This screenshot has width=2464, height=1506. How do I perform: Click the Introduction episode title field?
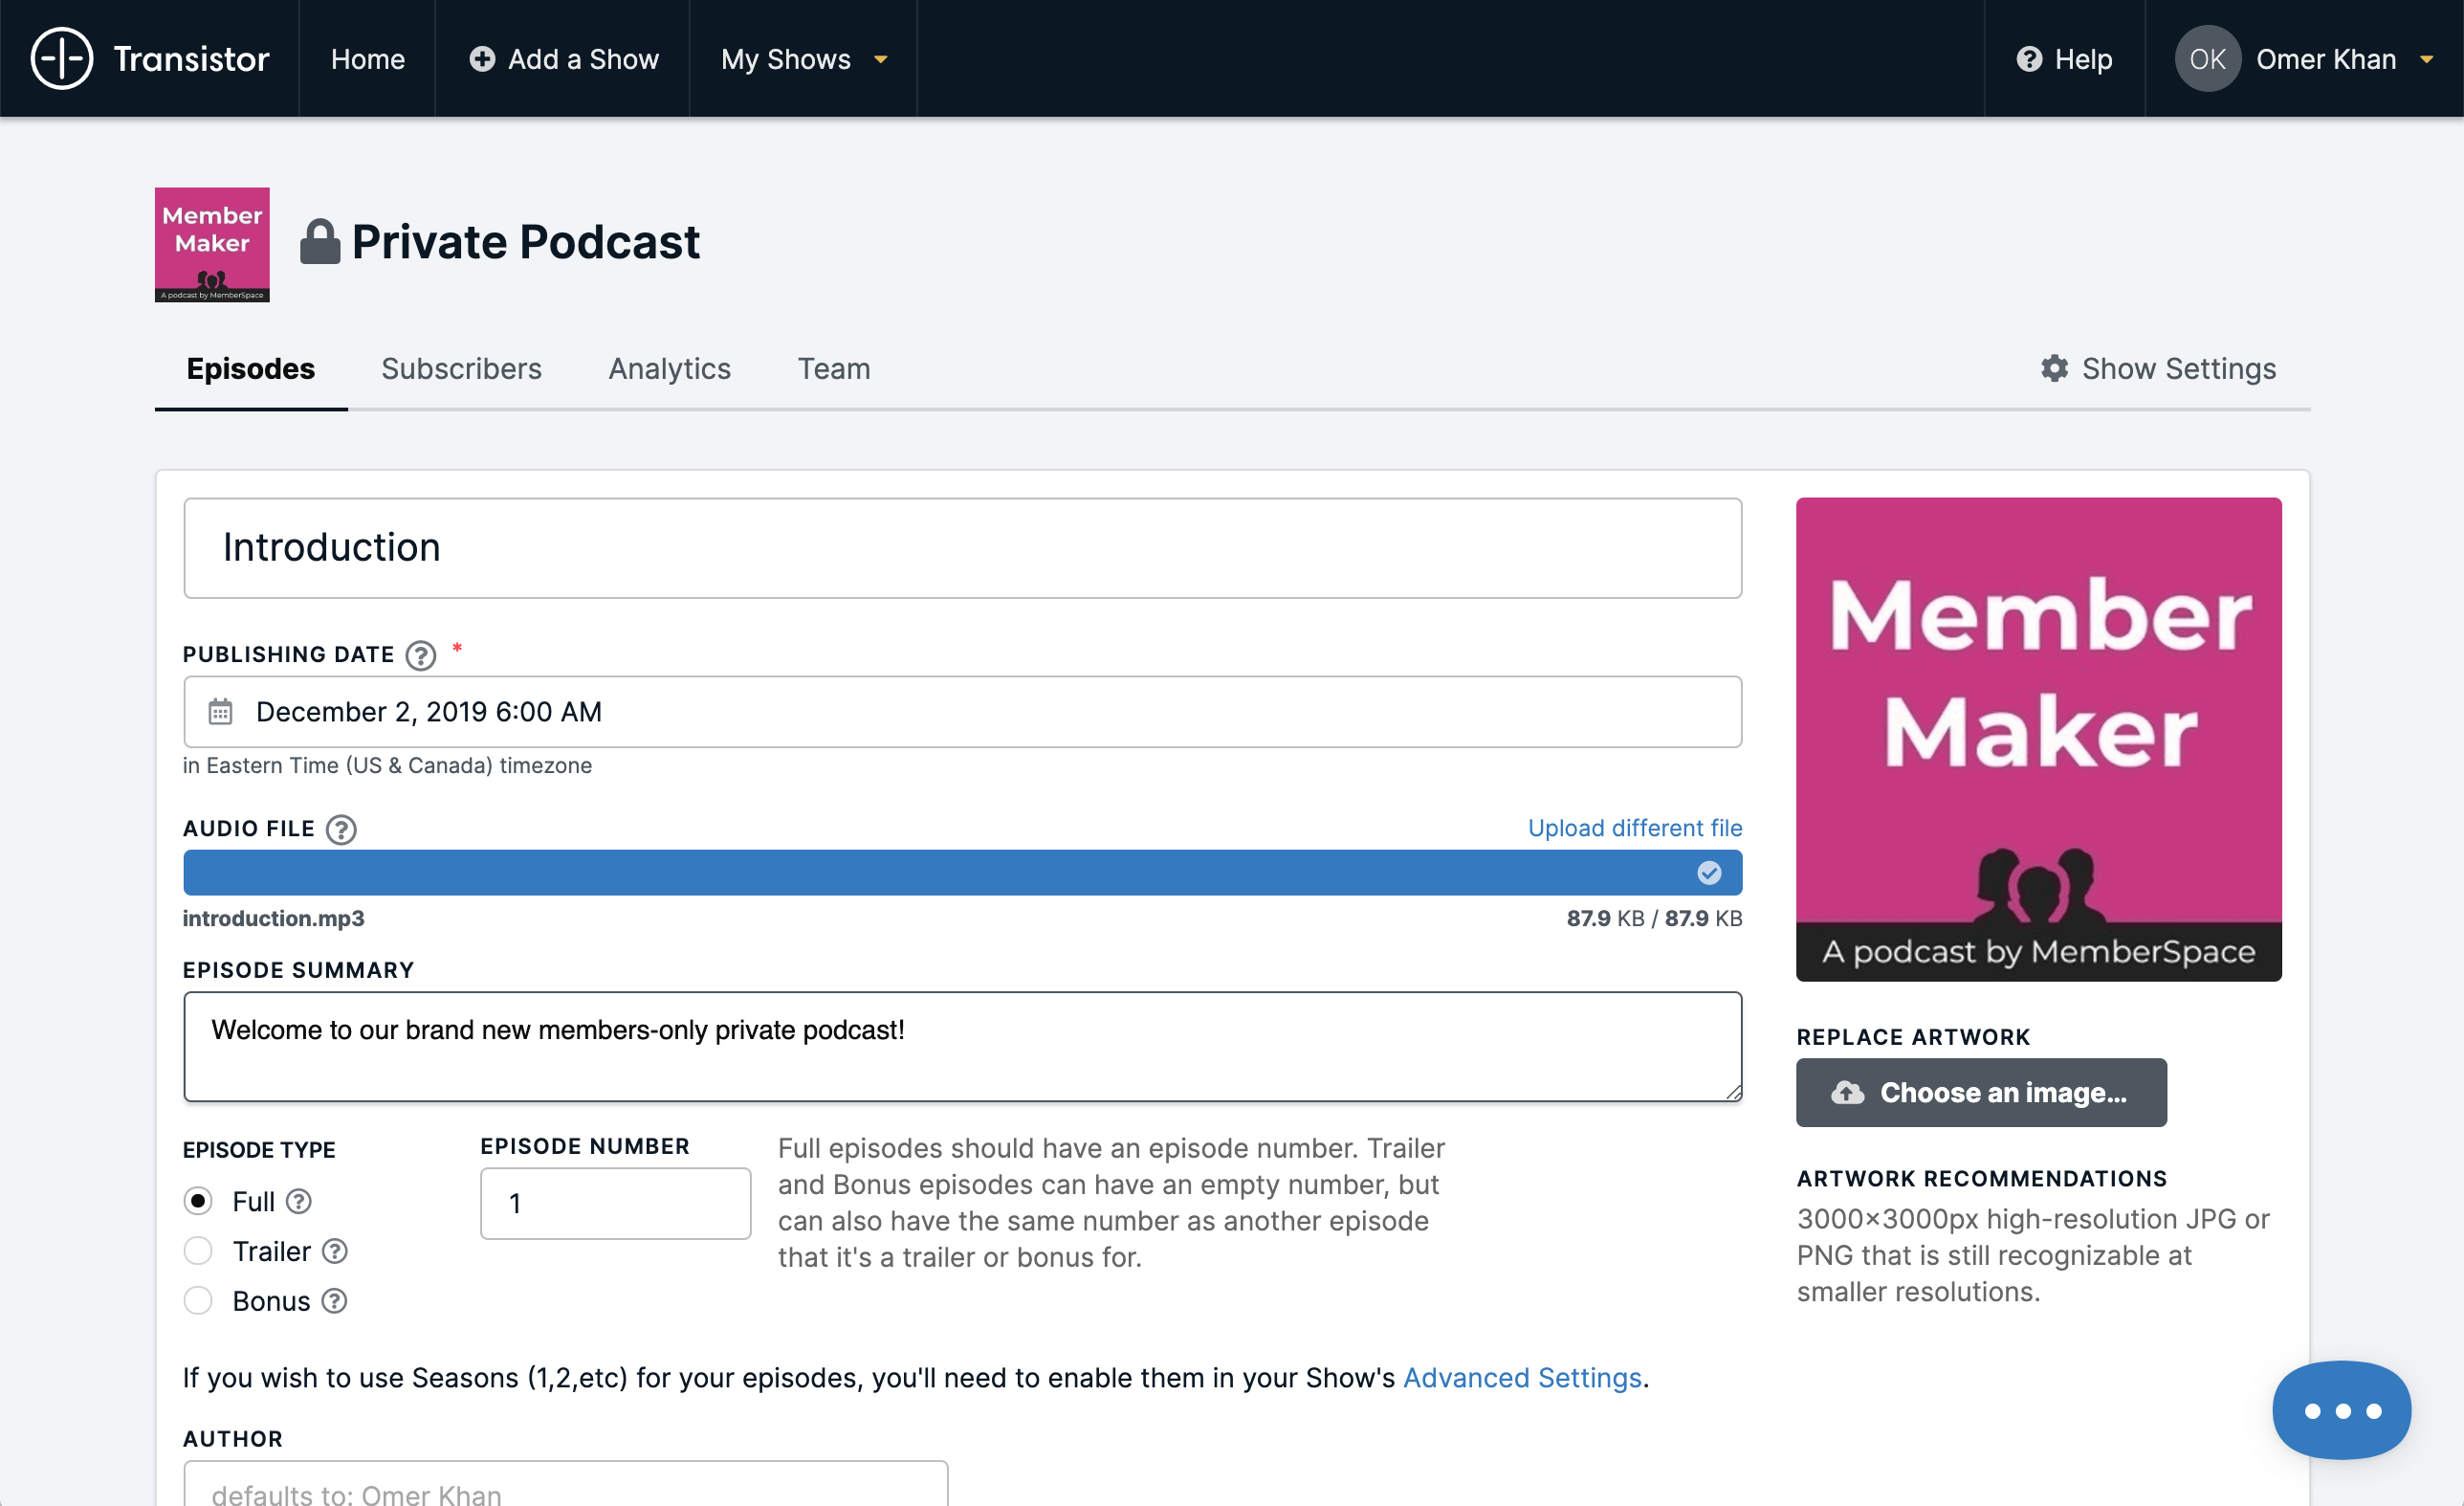tap(962, 548)
